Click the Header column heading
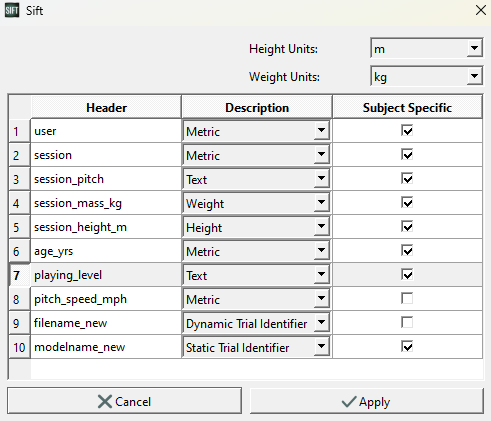491x421 pixels. pyautogui.click(x=106, y=107)
